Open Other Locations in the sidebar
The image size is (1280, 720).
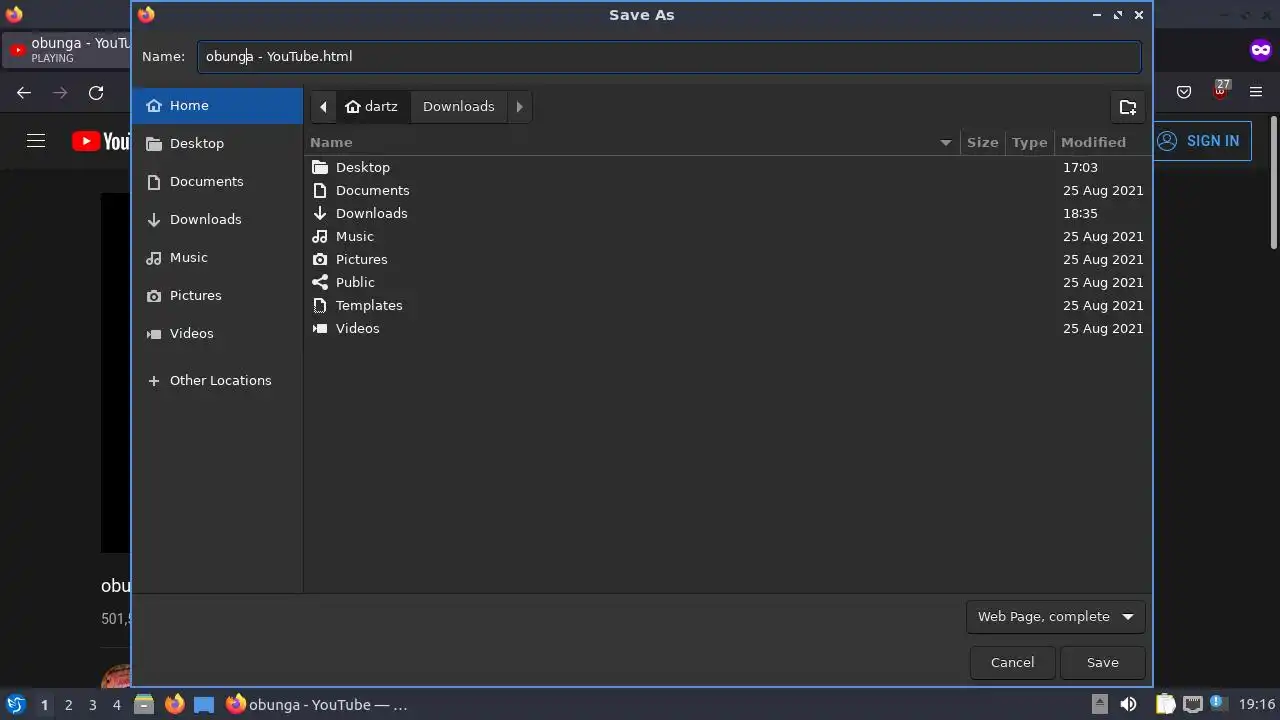pyautogui.click(x=217, y=380)
